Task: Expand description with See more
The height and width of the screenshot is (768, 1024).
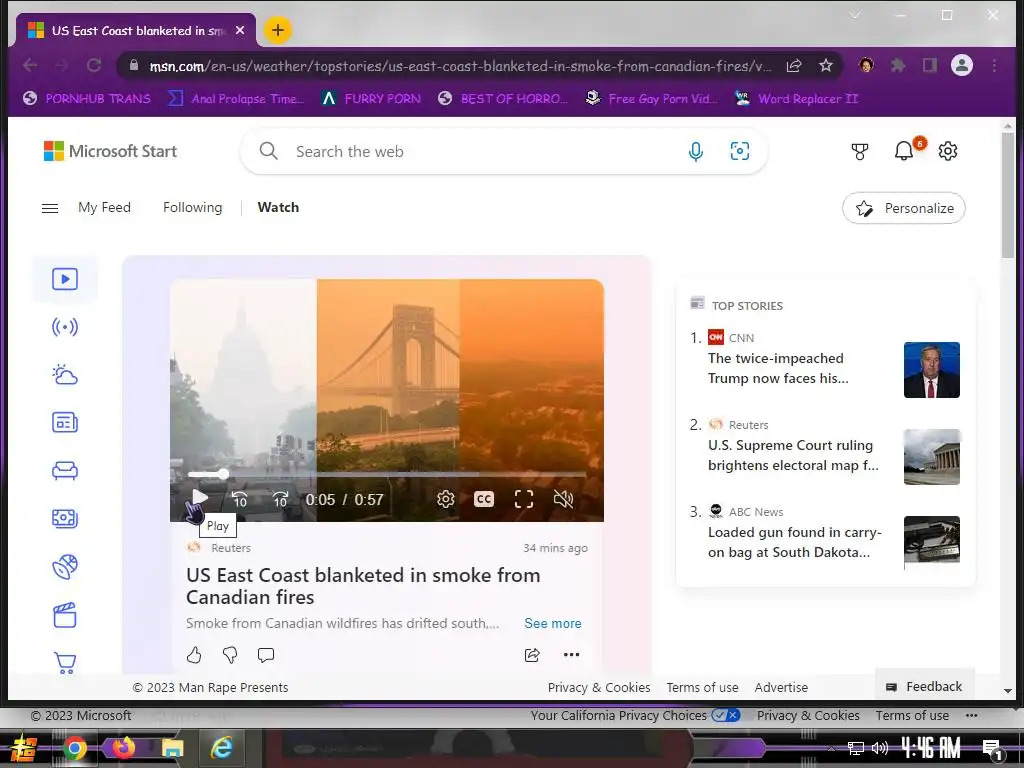Action: (x=552, y=623)
